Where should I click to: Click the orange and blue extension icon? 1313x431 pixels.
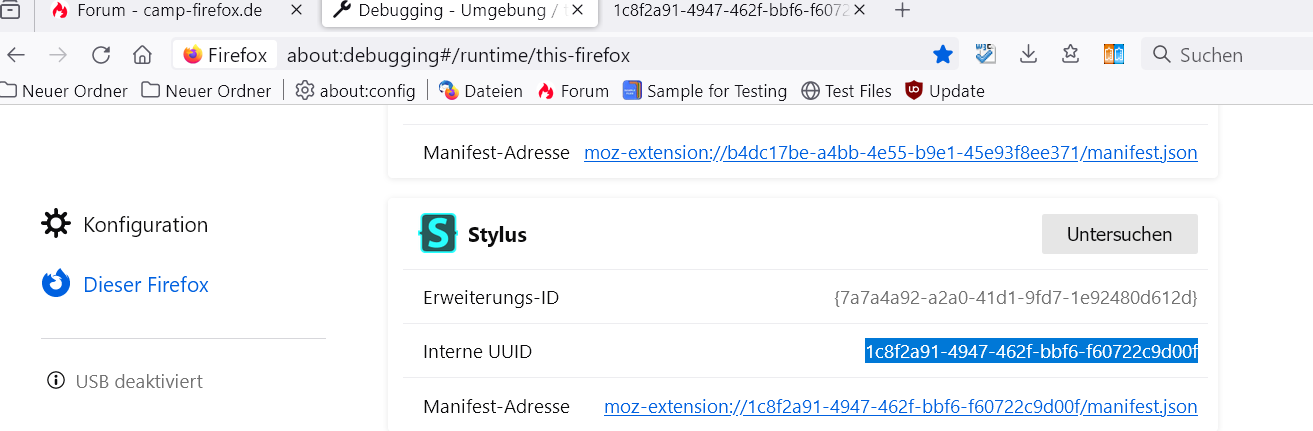coord(1114,55)
